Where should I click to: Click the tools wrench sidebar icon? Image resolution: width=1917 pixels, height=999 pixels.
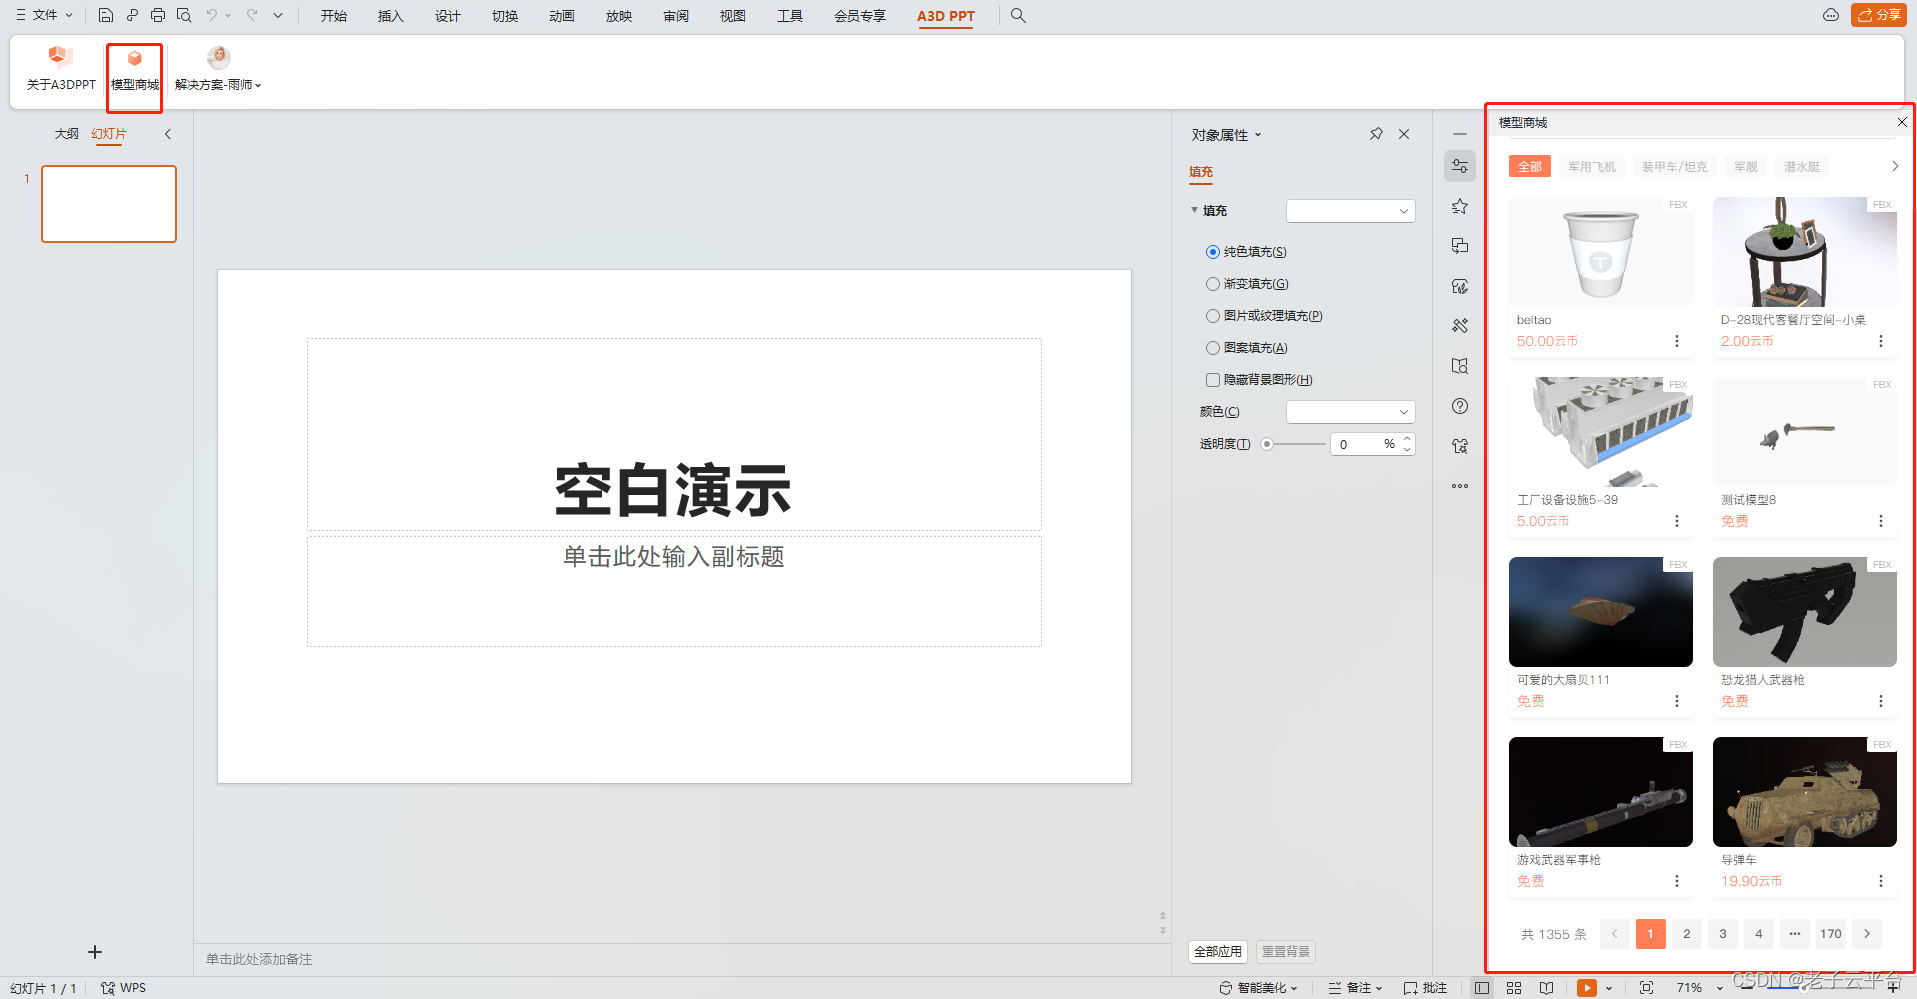point(1460,326)
